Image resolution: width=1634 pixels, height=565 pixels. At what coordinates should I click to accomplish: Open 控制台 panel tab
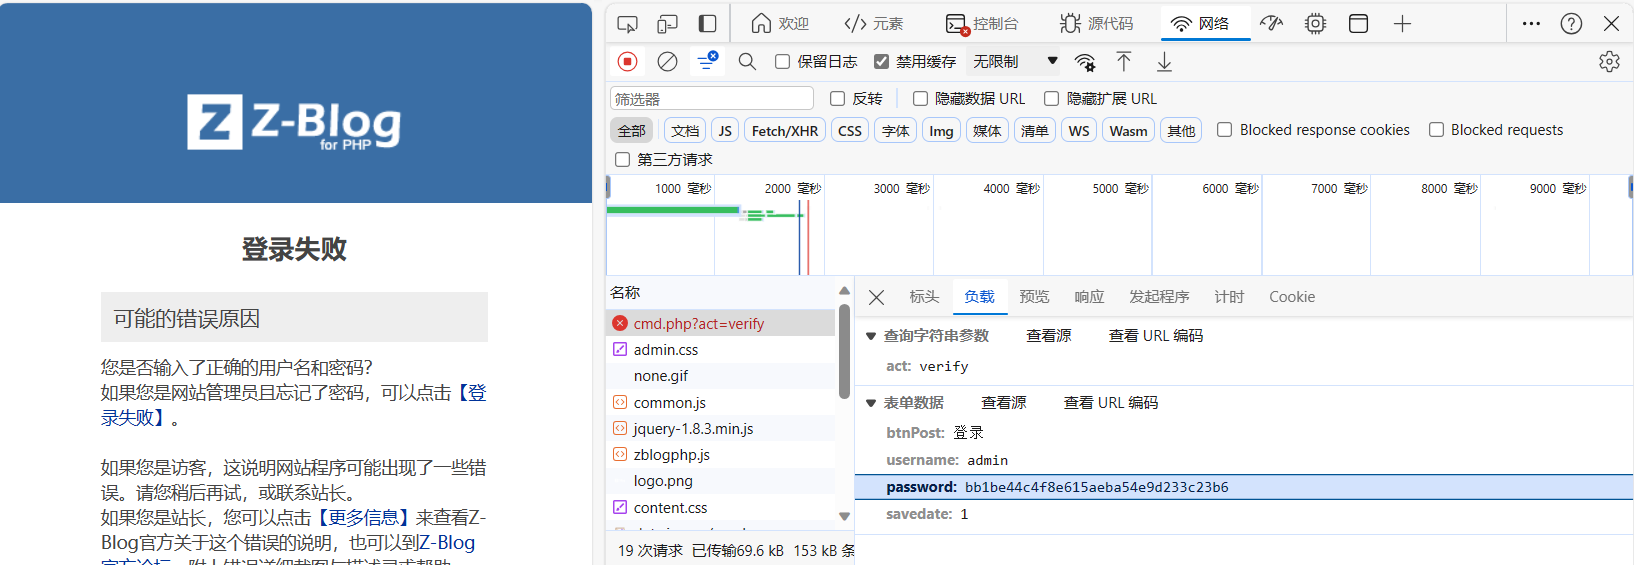click(x=982, y=23)
